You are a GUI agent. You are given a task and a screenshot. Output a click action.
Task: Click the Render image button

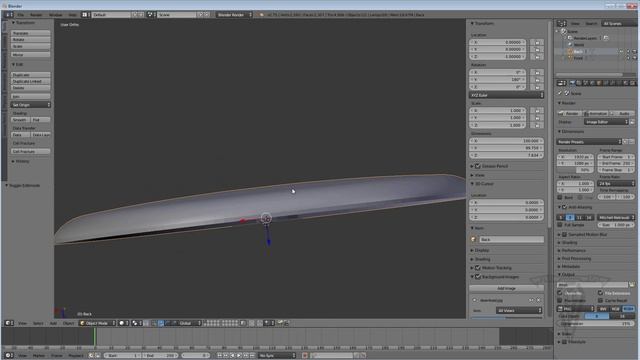pyautogui.click(x=570, y=113)
